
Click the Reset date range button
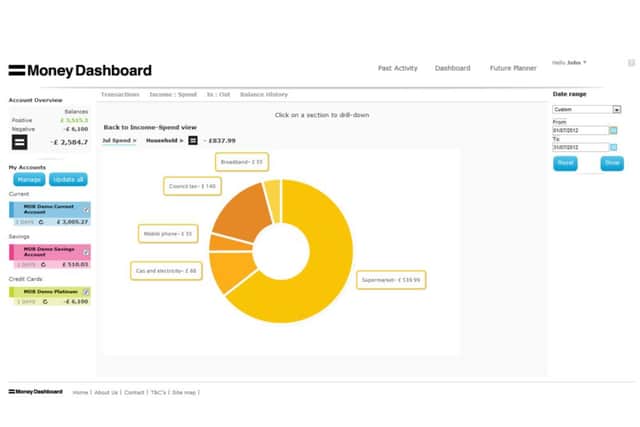pos(565,163)
